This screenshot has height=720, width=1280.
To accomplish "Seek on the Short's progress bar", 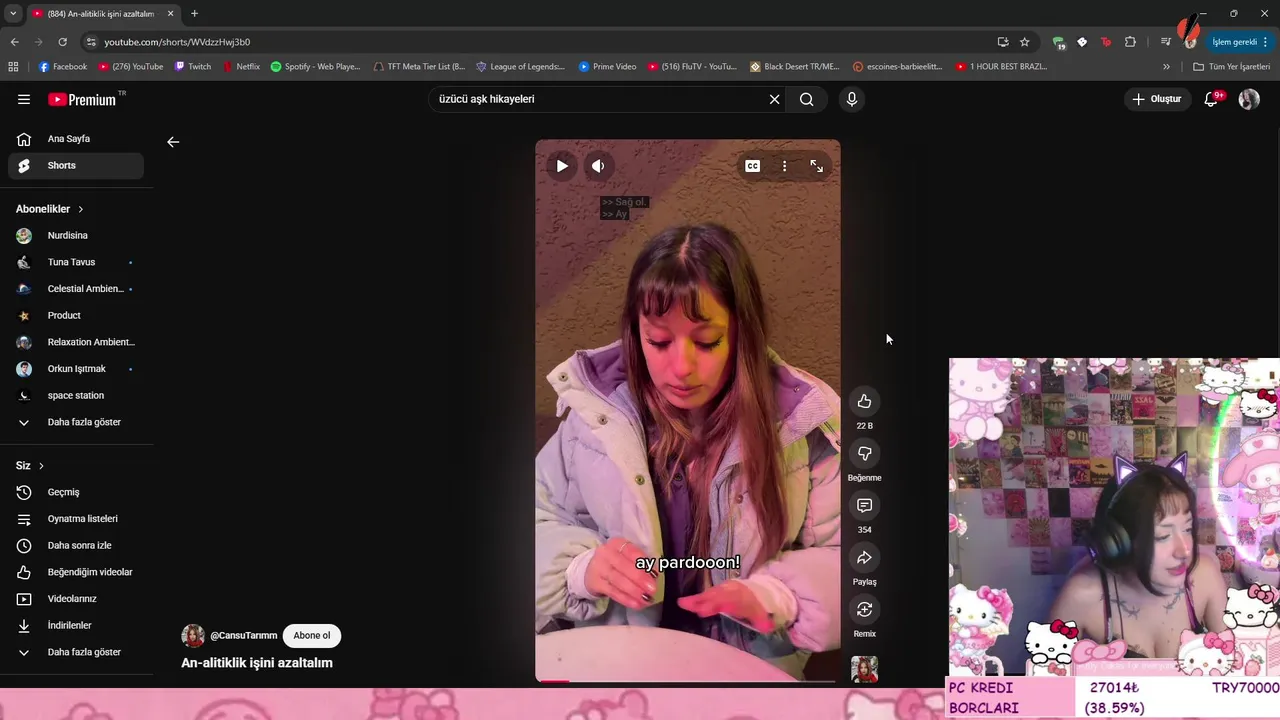I will [688, 681].
